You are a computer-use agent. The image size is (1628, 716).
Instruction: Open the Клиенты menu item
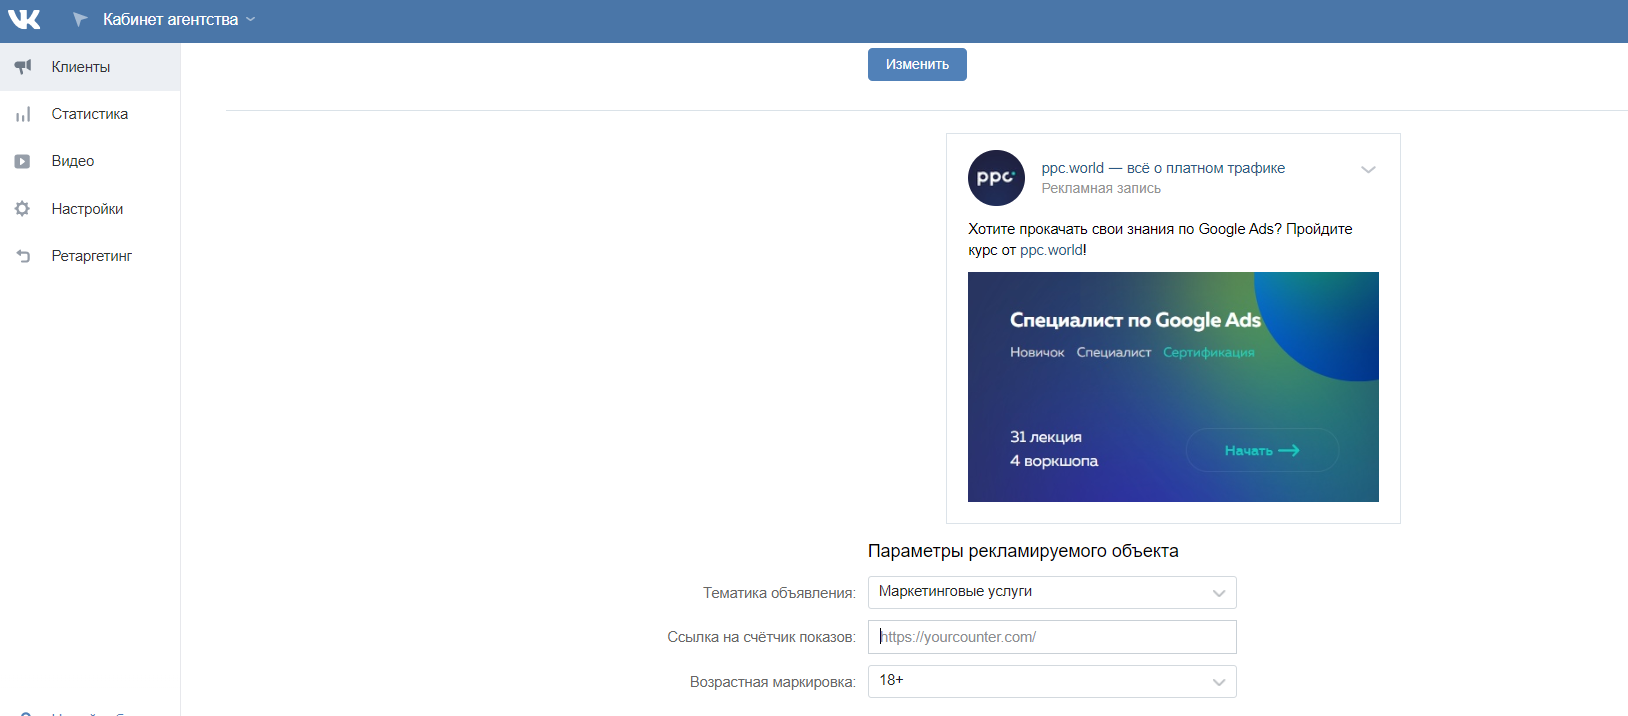81,67
